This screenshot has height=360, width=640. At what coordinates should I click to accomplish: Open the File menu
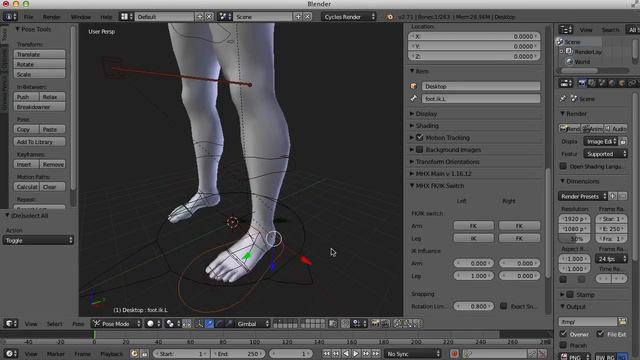[x=28, y=17]
